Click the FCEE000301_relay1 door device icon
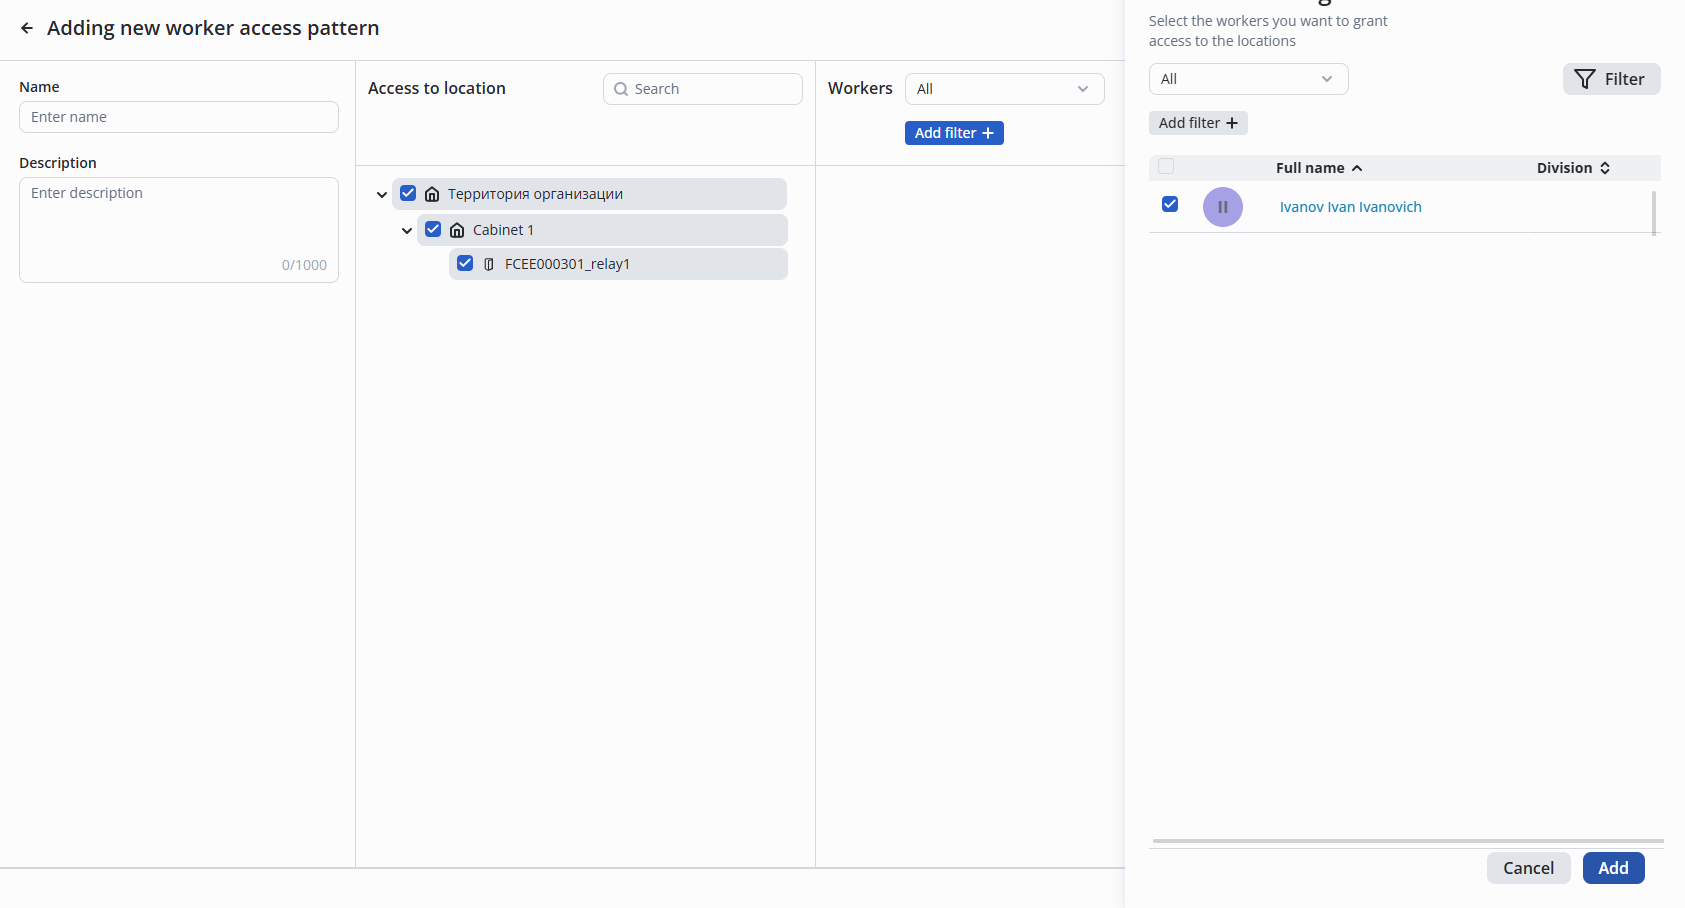 489,264
